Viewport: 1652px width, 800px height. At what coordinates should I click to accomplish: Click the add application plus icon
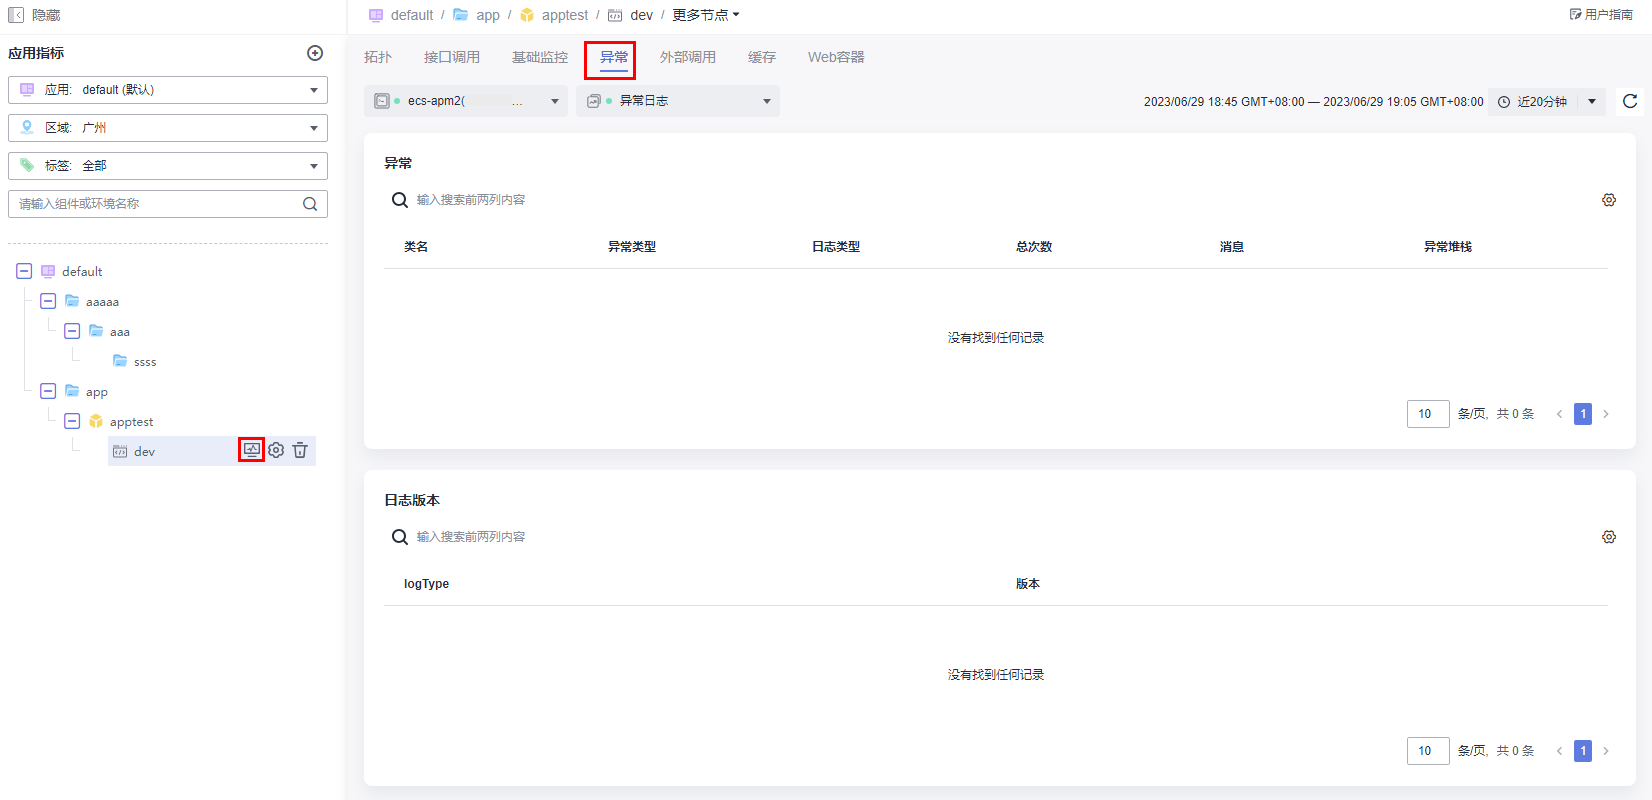(315, 53)
